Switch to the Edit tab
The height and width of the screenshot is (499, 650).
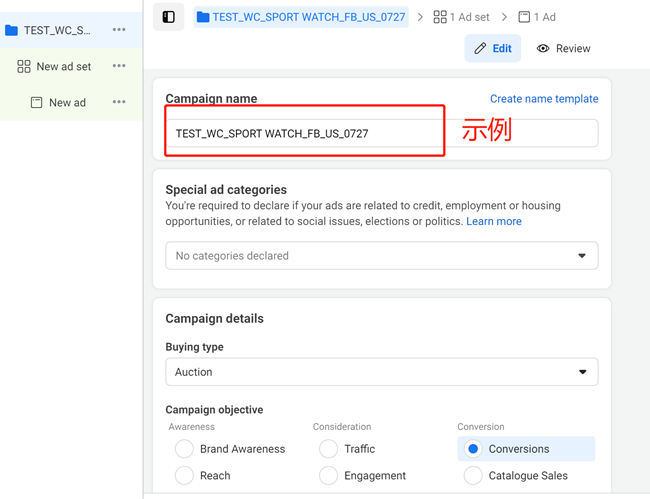pos(492,48)
